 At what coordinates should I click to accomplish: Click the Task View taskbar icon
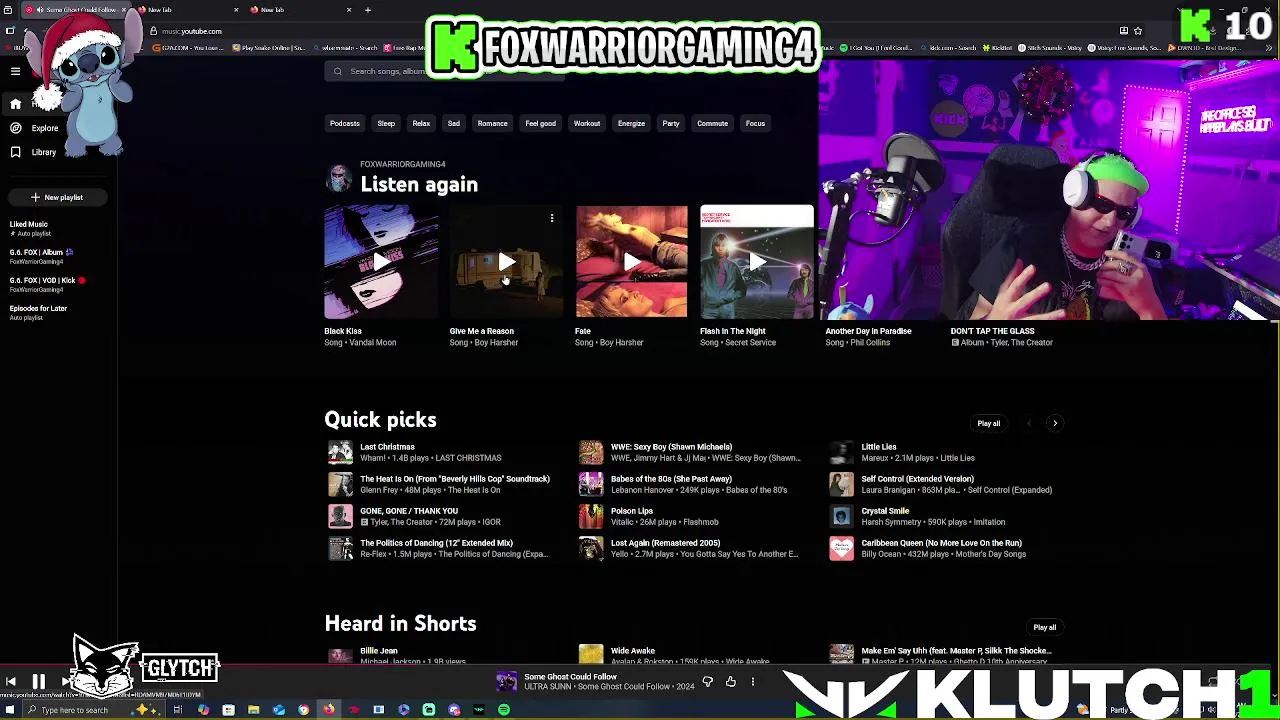point(178,710)
